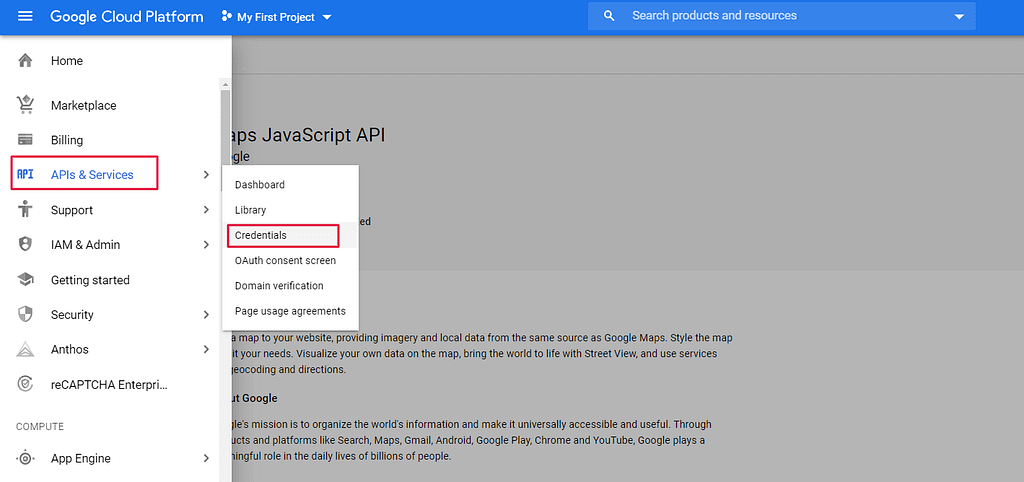Type in the Search products and resources field
Image resolution: width=1024 pixels, height=482 pixels.
pyautogui.click(x=780, y=17)
